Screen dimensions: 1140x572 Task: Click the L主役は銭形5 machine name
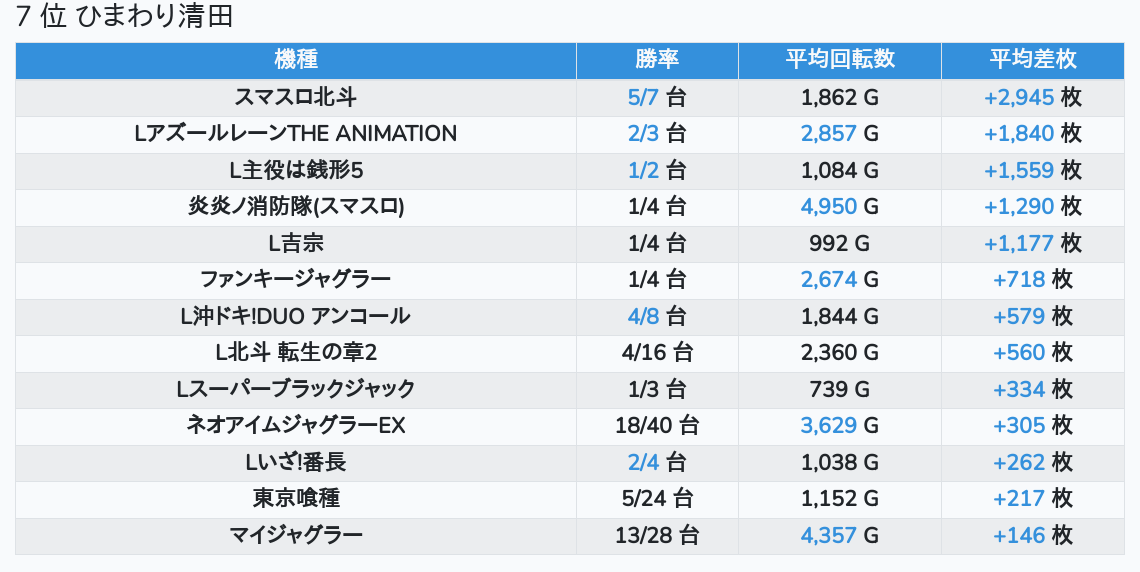pyautogui.click(x=295, y=170)
